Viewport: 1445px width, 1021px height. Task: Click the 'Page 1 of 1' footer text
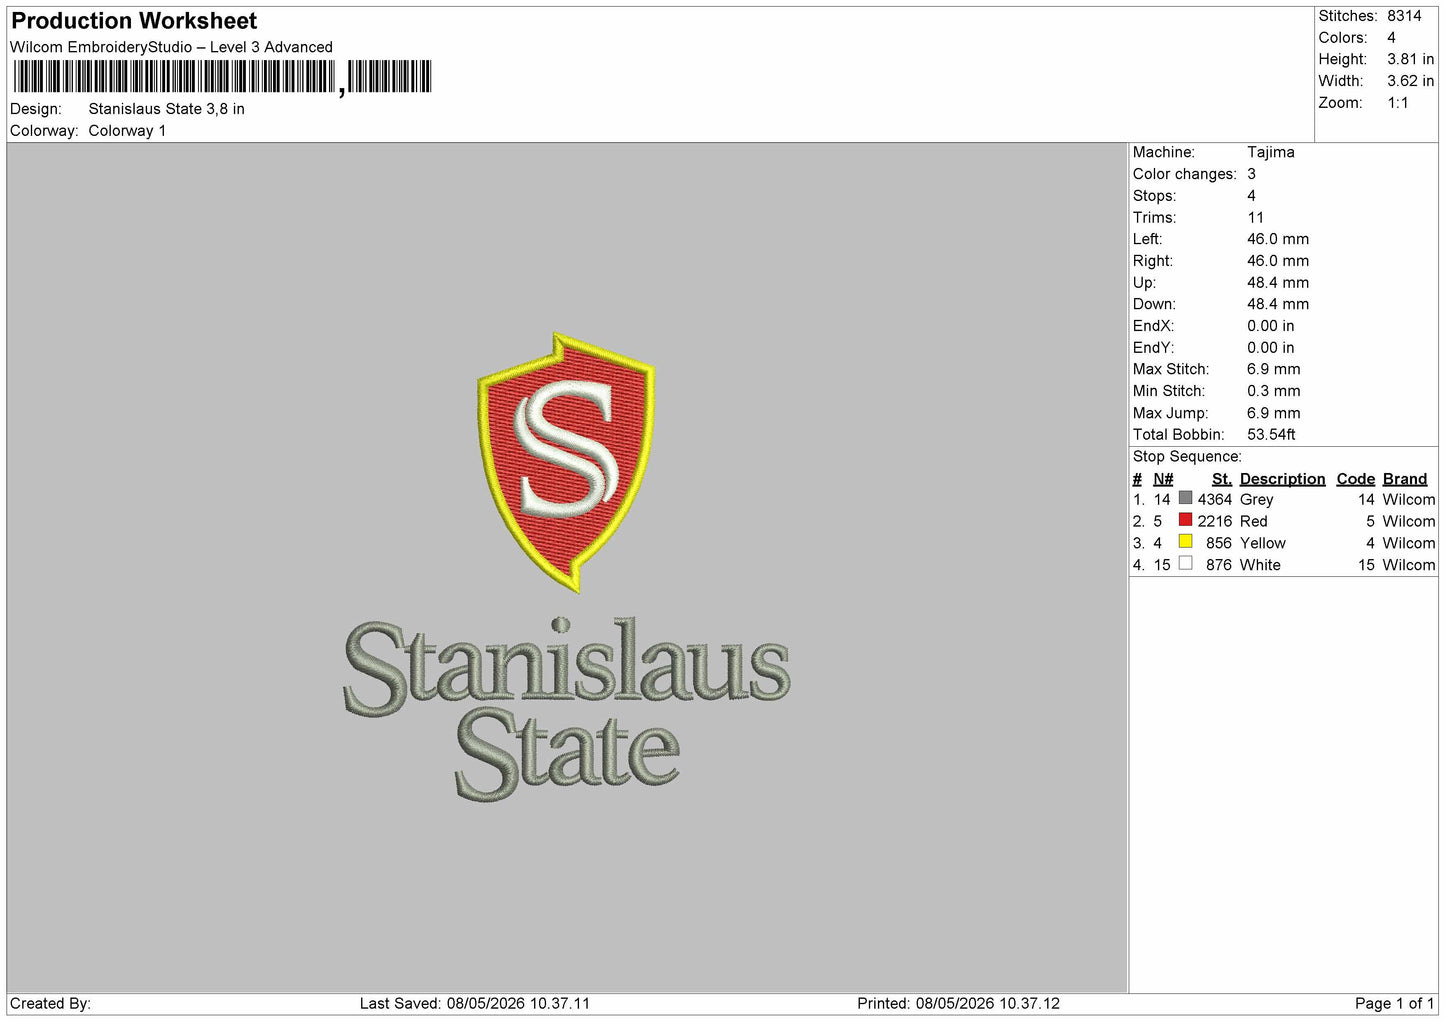coord(1394,1004)
